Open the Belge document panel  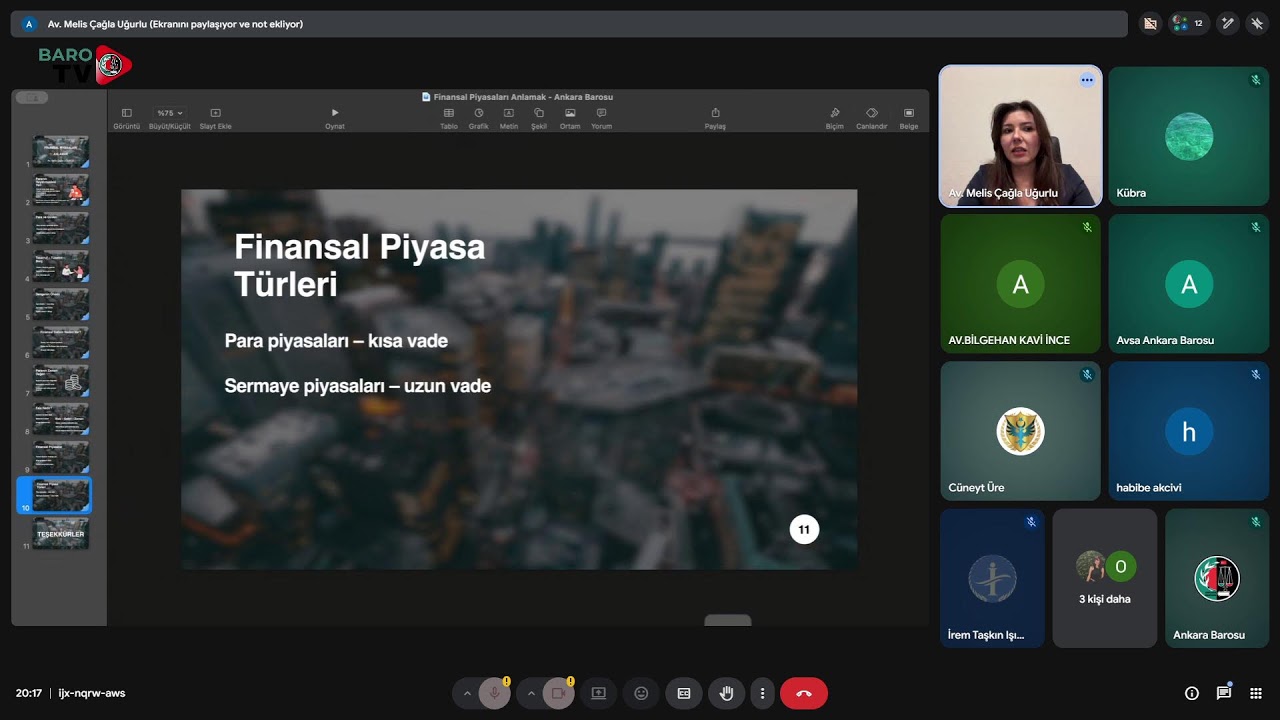909,118
